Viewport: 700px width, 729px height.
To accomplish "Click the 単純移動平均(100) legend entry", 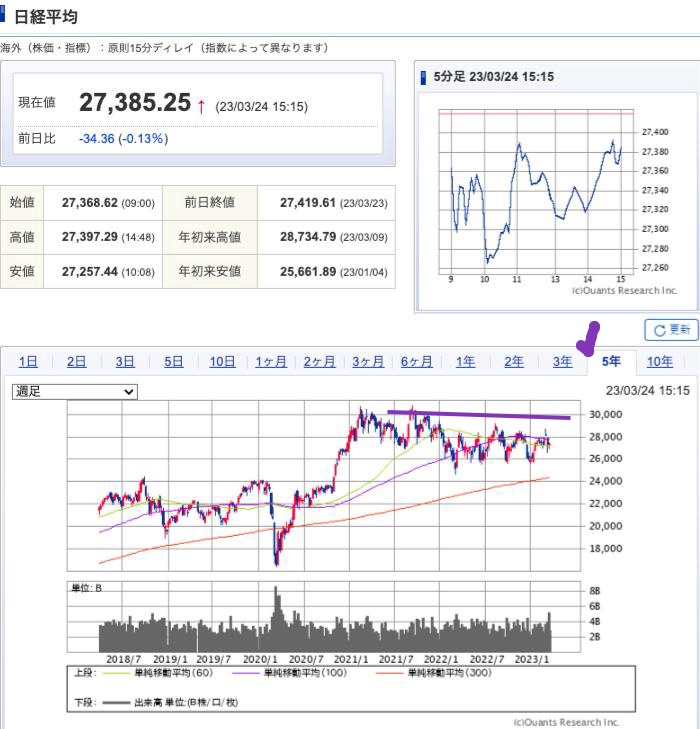I will pyautogui.click(x=290, y=673).
